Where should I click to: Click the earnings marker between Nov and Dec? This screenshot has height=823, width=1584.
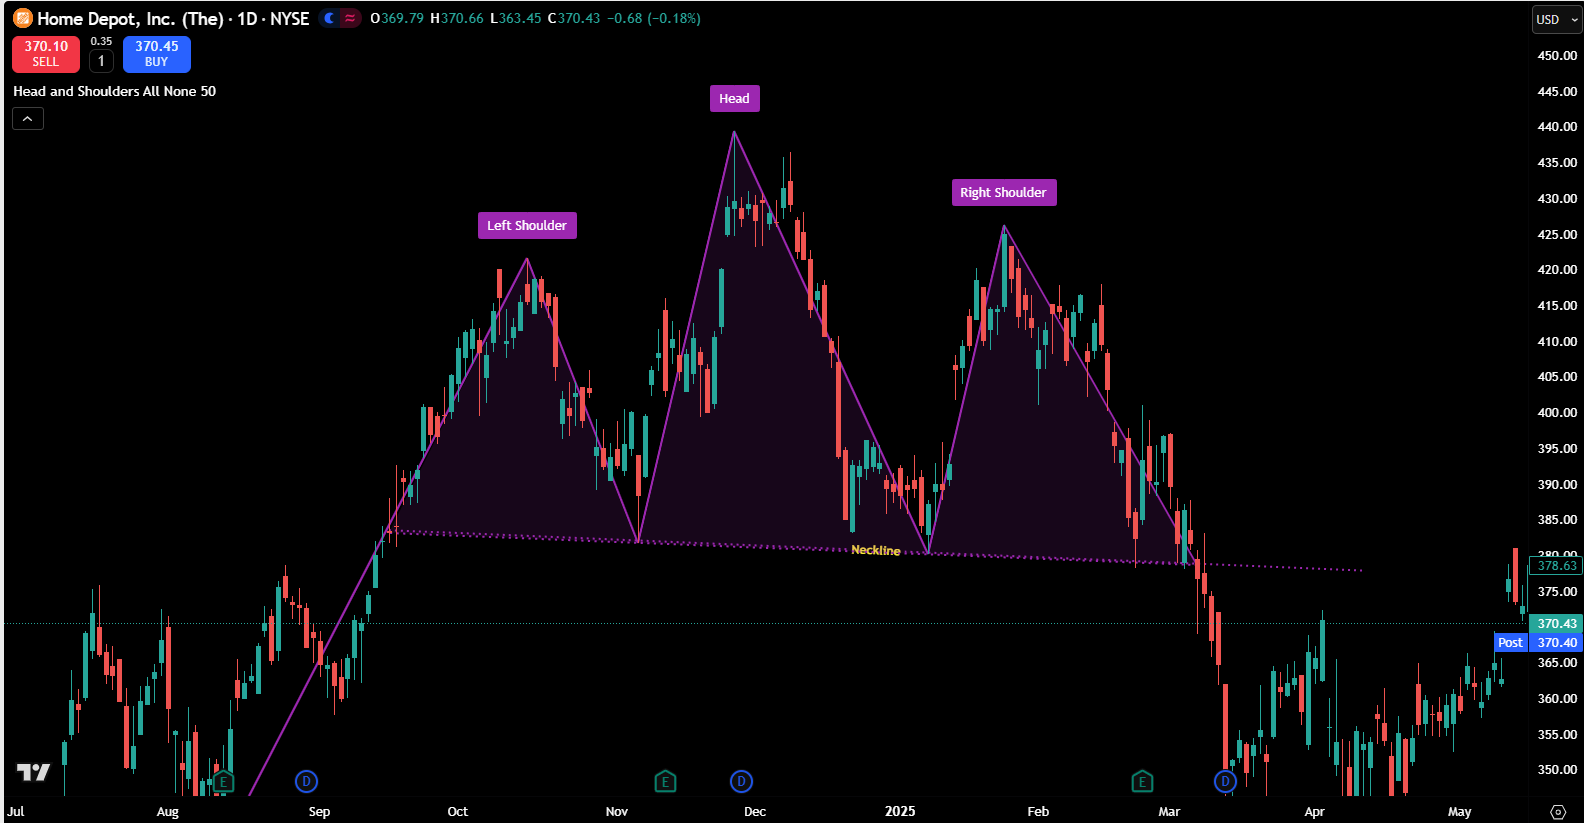pos(665,781)
